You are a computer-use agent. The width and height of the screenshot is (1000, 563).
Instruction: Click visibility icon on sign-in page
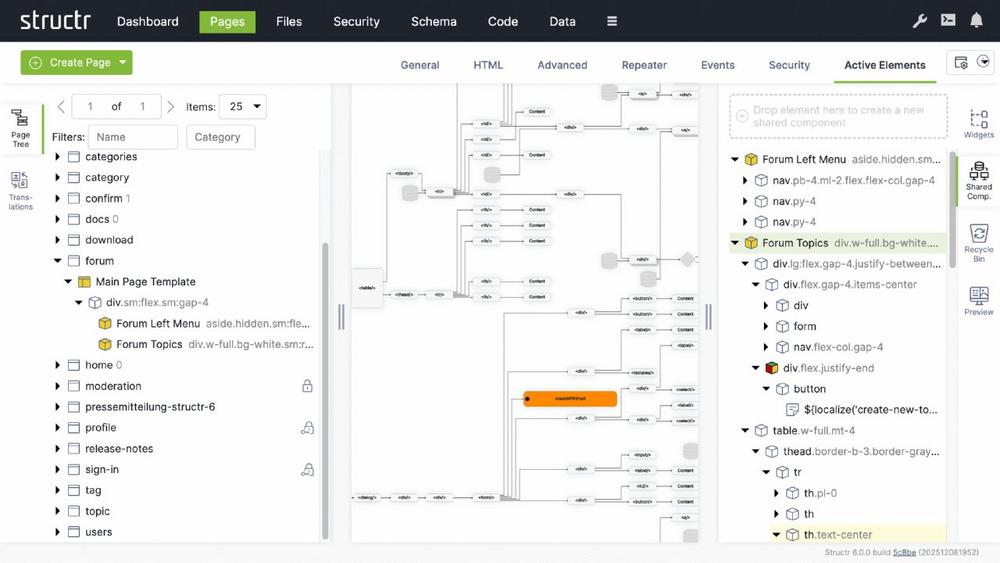click(308, 470)
